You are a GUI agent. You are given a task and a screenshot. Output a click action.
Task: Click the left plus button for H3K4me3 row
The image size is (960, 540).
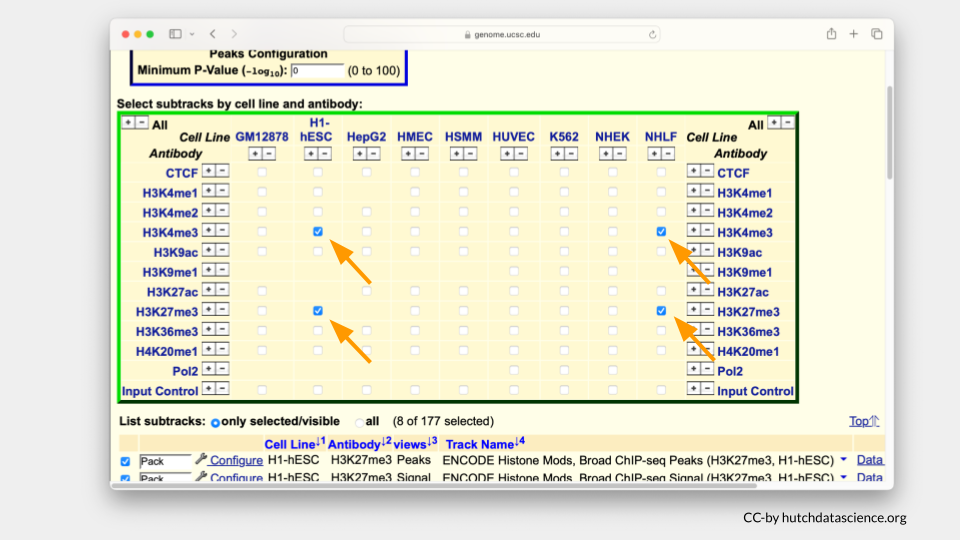(x=209, y=230)
